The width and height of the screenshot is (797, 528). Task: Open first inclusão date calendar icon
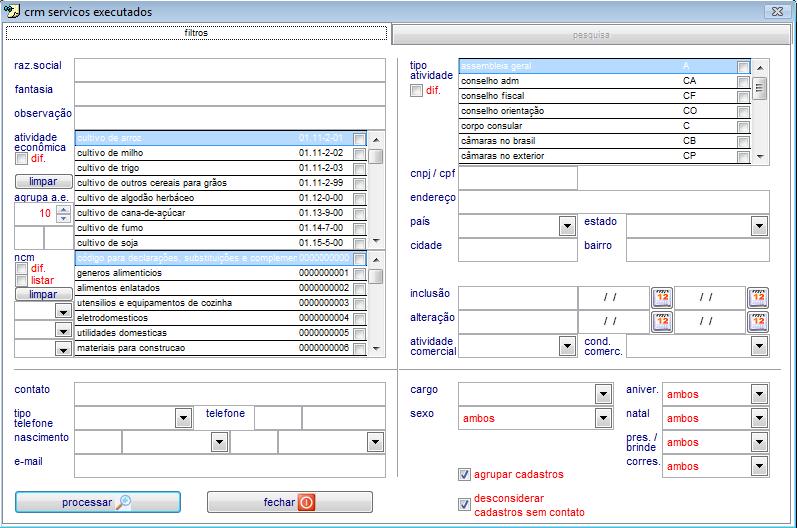(662, 297)
